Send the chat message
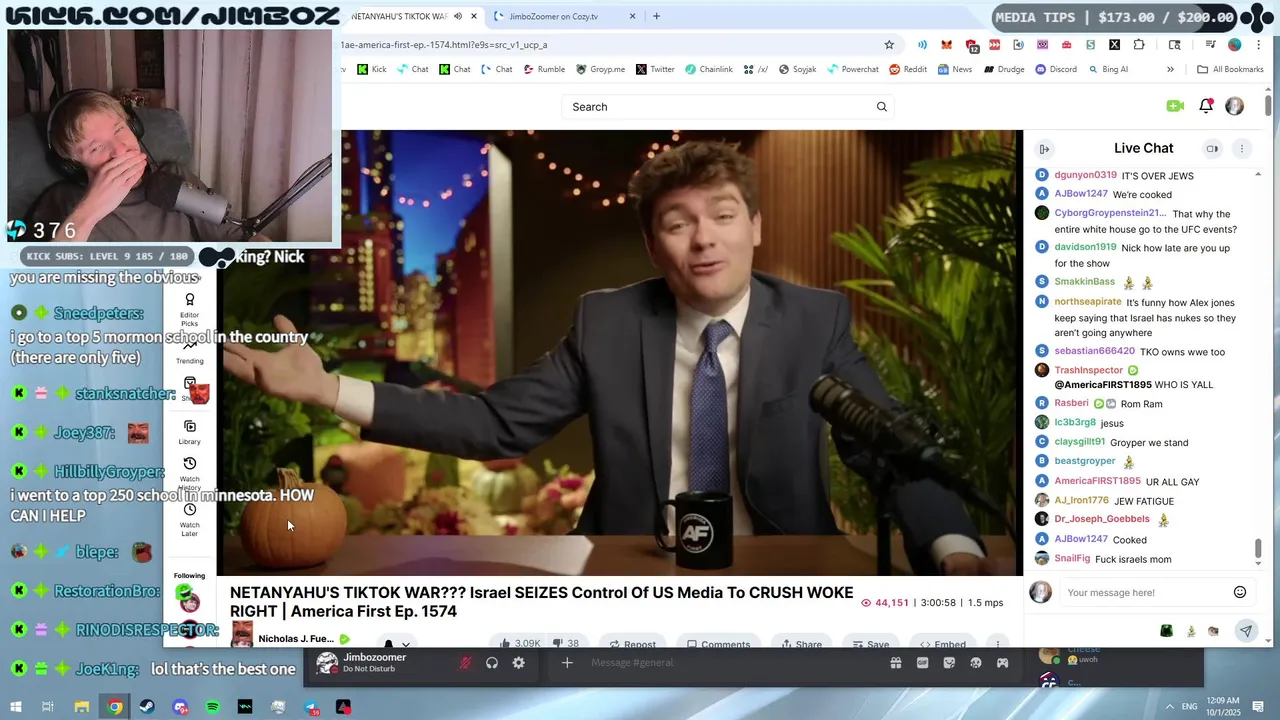Viewport: 1280px width, 720px height. pos(1245,631)
